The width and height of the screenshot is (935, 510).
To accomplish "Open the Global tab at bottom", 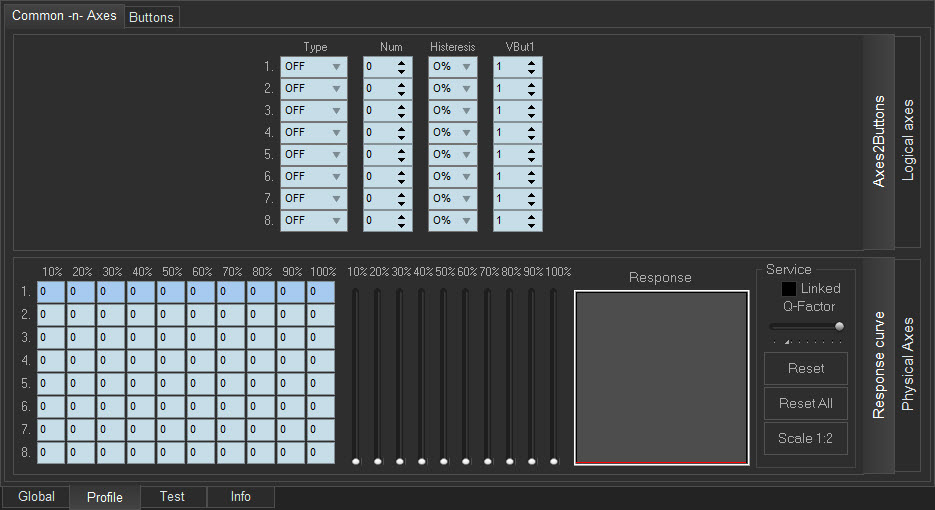I will click(36, 496).
